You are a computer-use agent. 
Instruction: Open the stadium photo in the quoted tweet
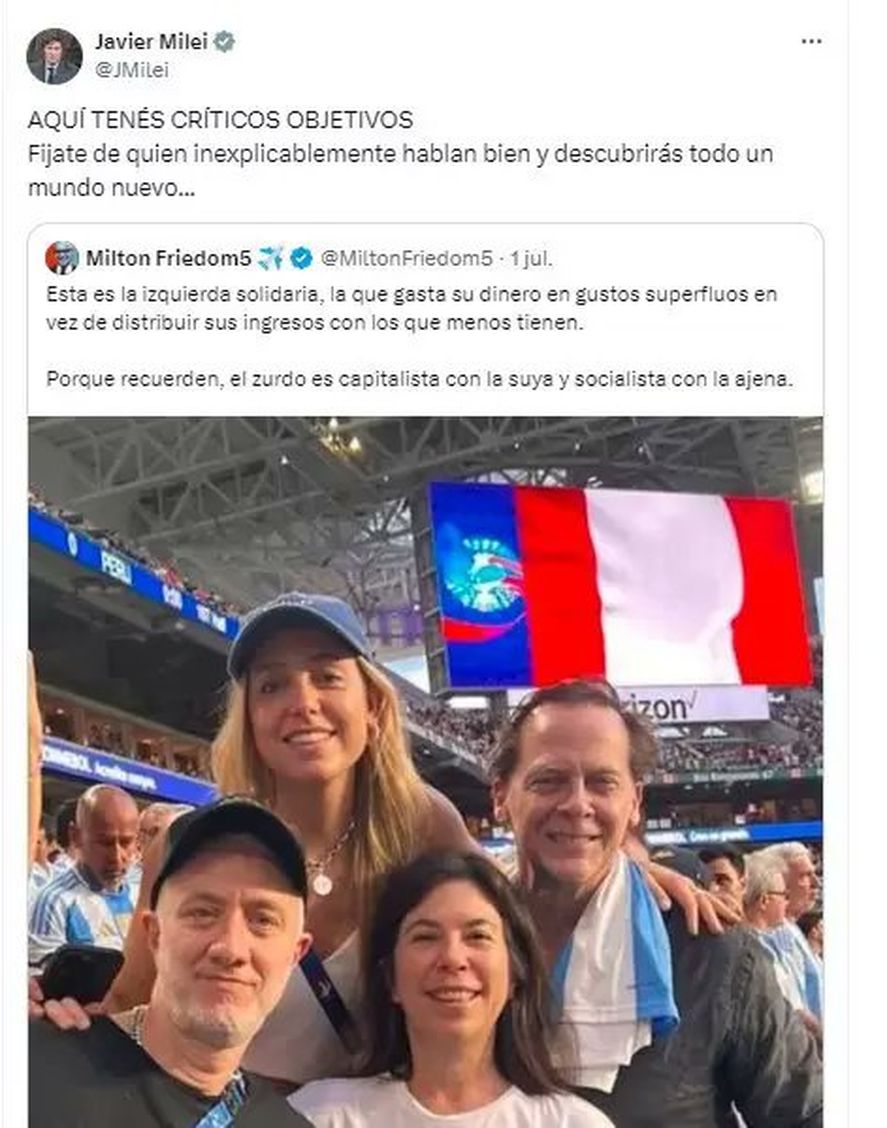tap(426, 772)
